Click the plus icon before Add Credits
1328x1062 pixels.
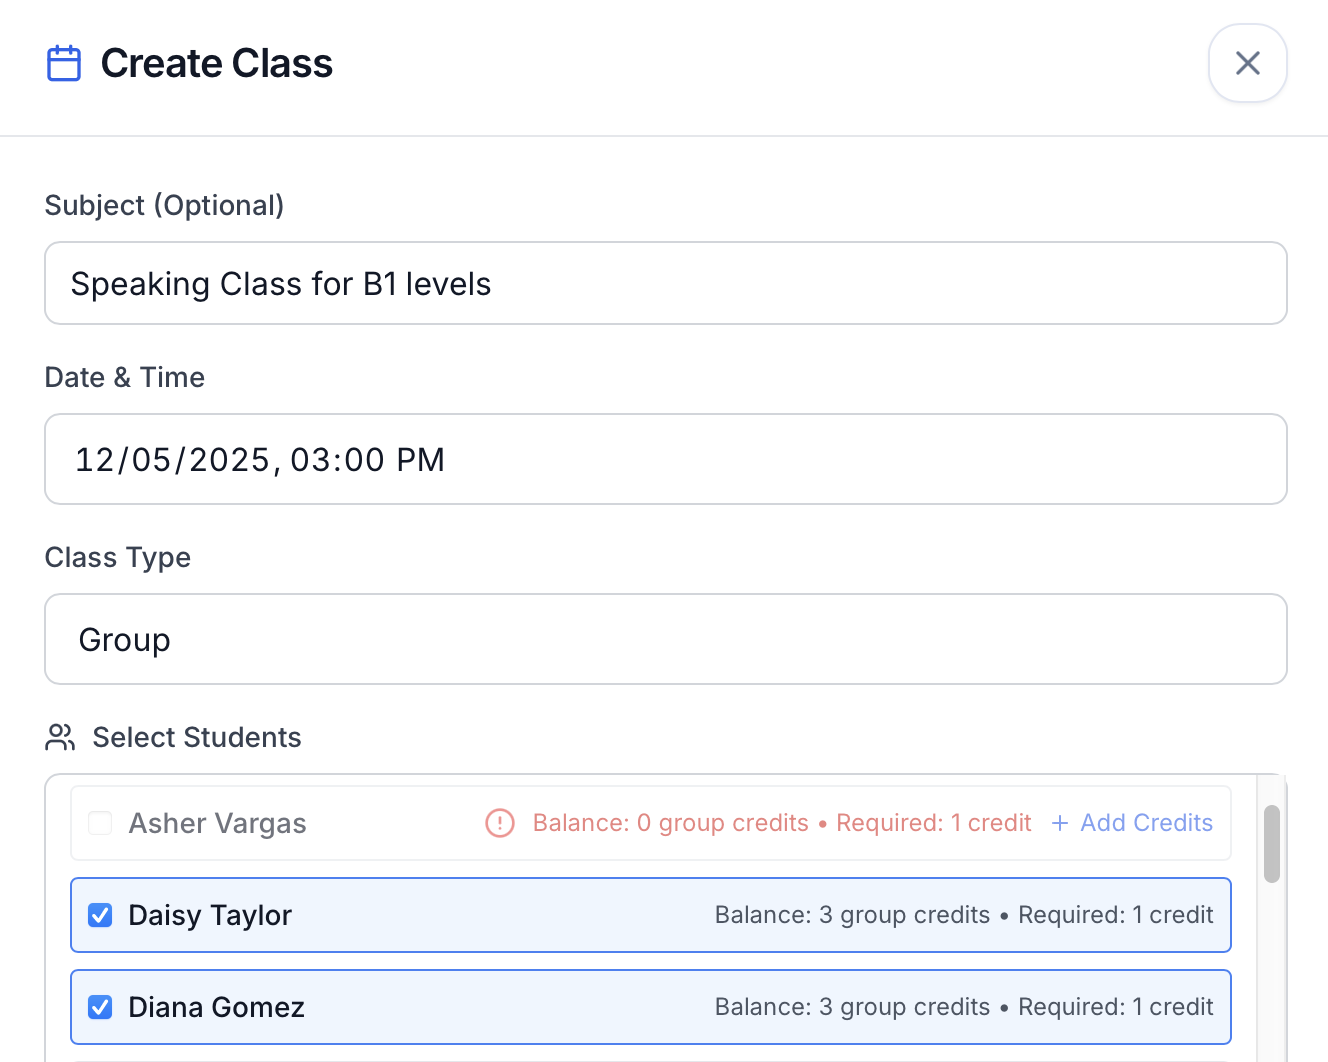(1060, 823)
